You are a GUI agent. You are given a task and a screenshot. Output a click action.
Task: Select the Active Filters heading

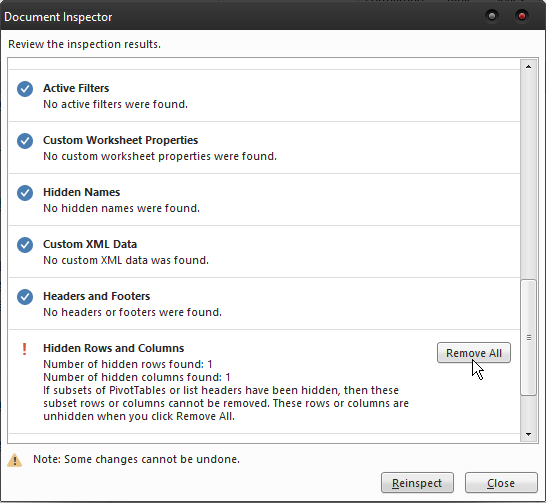click(x=76, y=88)
